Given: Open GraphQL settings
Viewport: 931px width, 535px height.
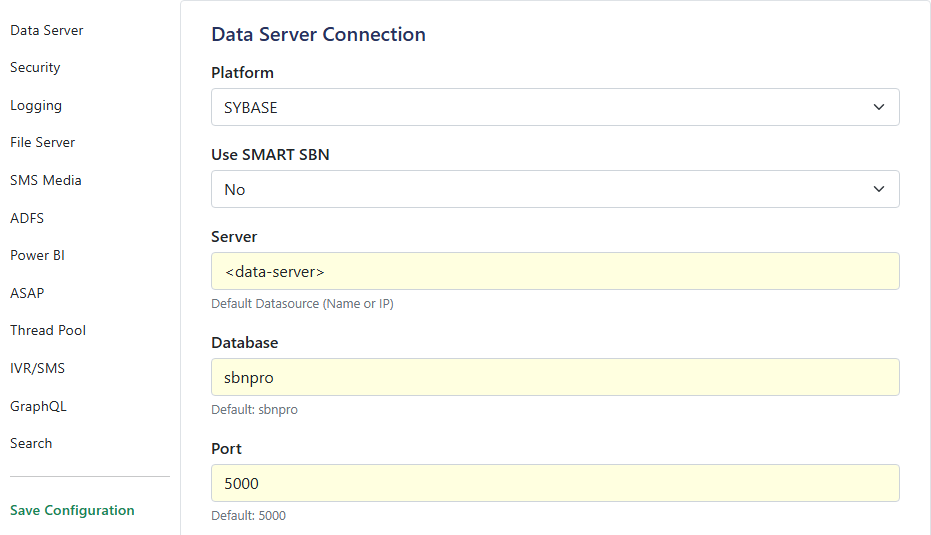Looking at the screenshot, I should tap(38, 406).
